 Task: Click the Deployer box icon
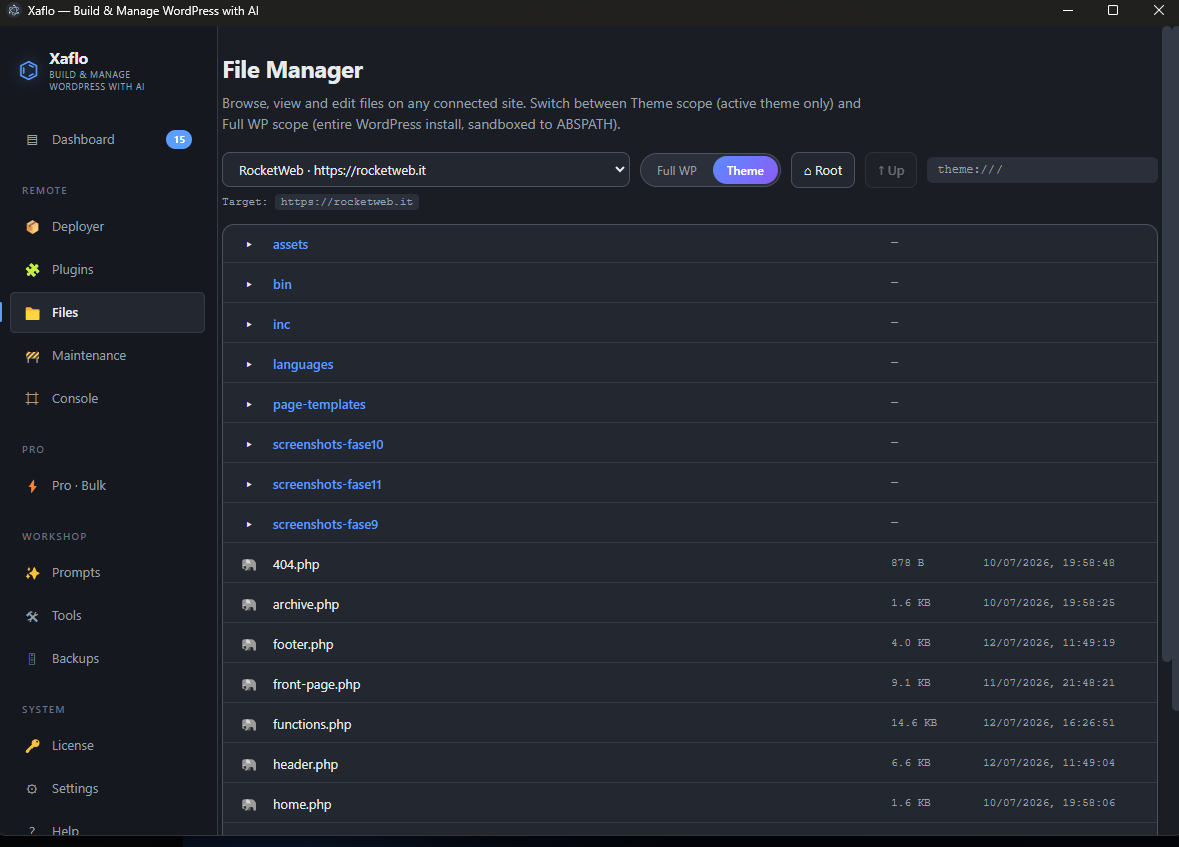pos(32,227)
